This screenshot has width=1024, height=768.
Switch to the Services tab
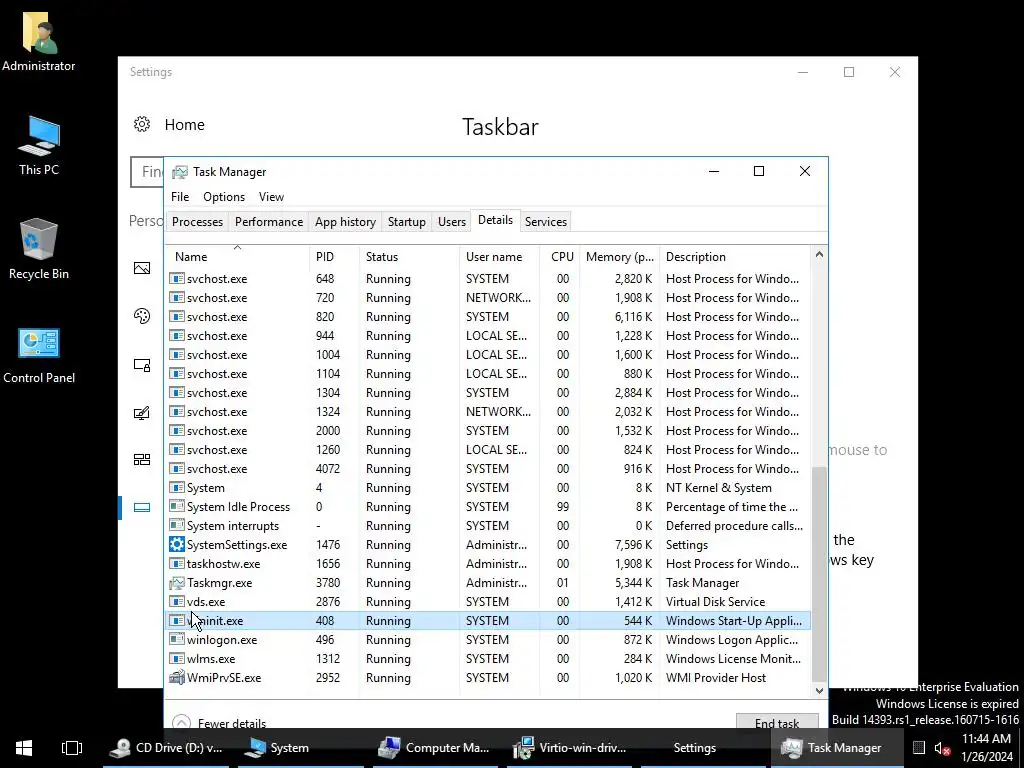[x=545, y=221]
